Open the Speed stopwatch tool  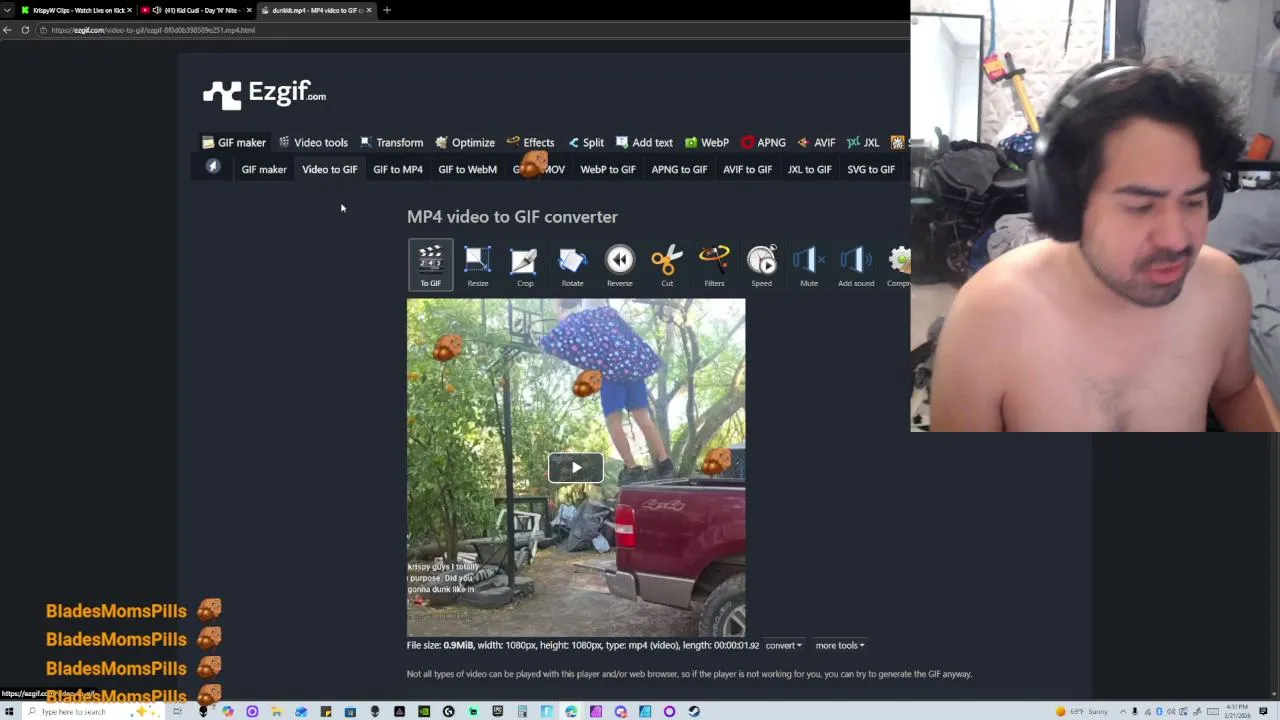pos(761,265)
